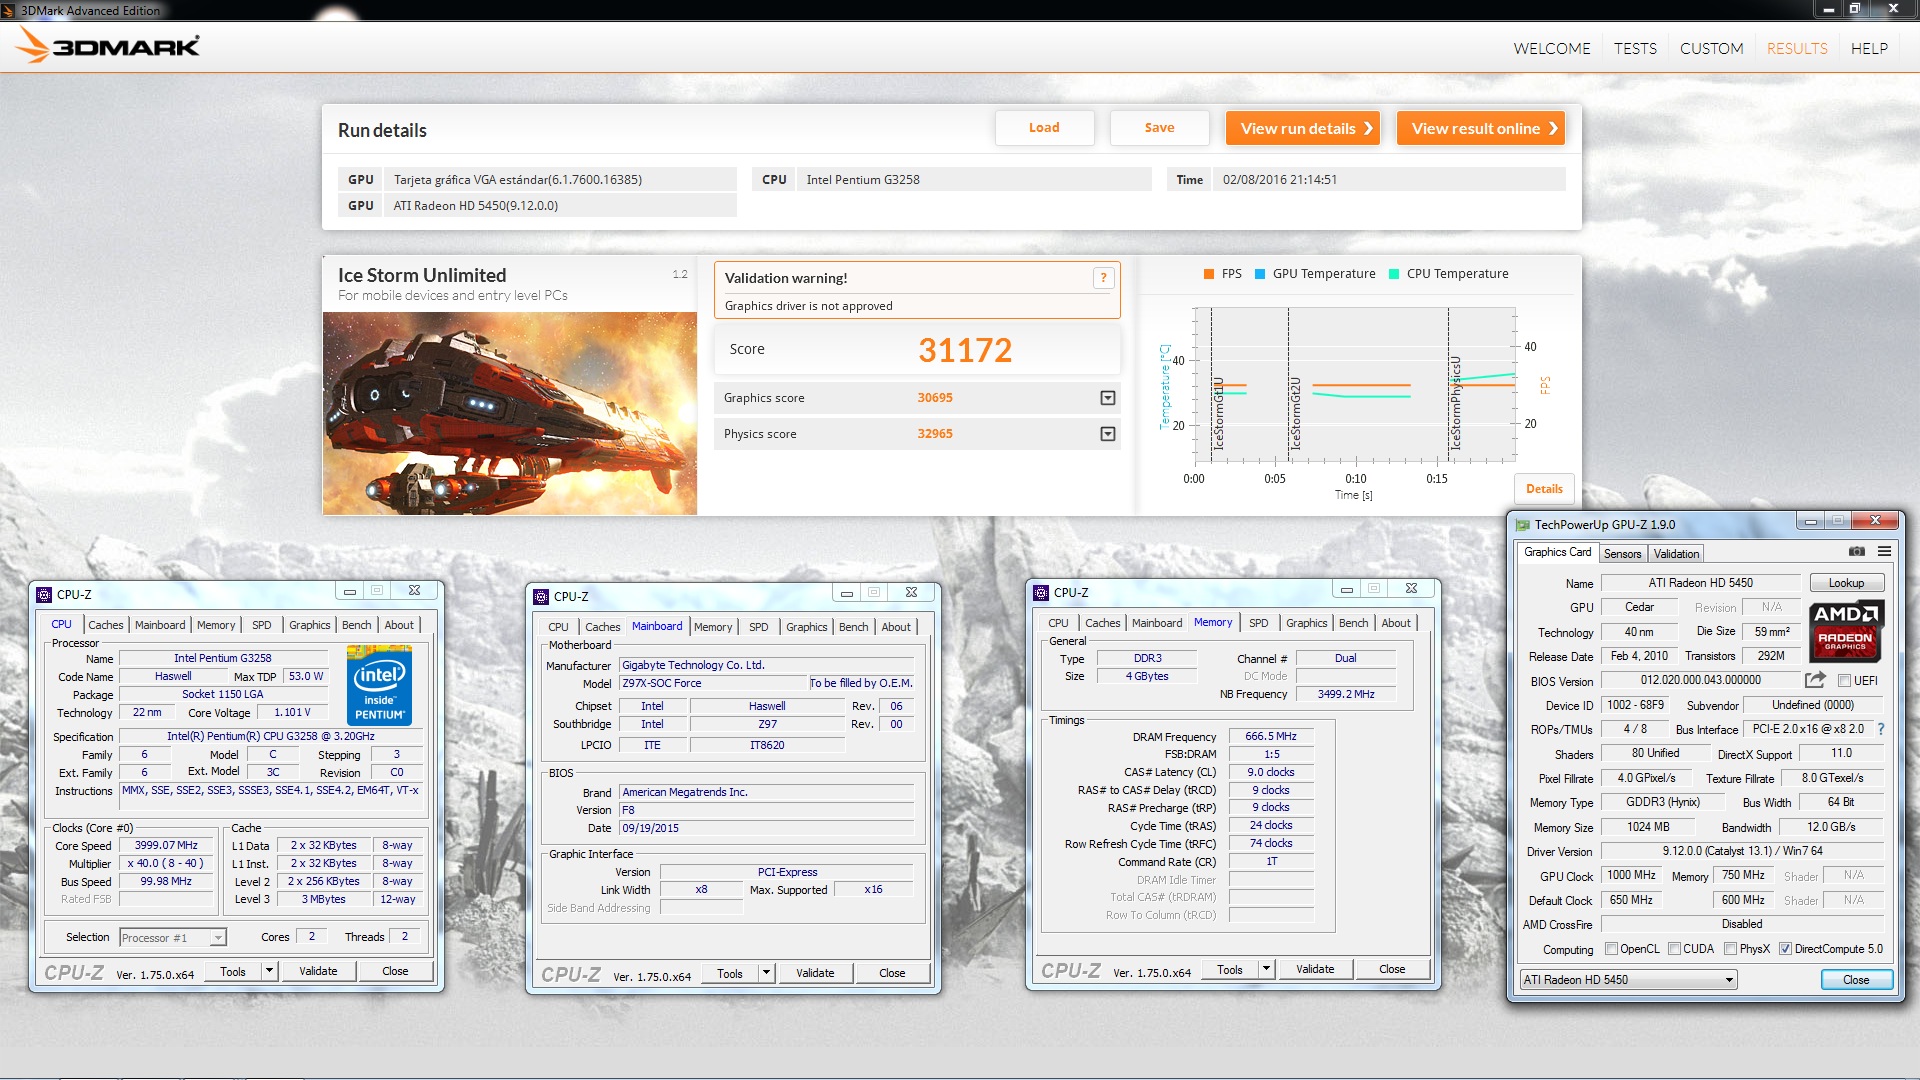Select Bench tab in CPU-Z processor window
Screen dimensions: 1920x1080
(x=356, y=625)
